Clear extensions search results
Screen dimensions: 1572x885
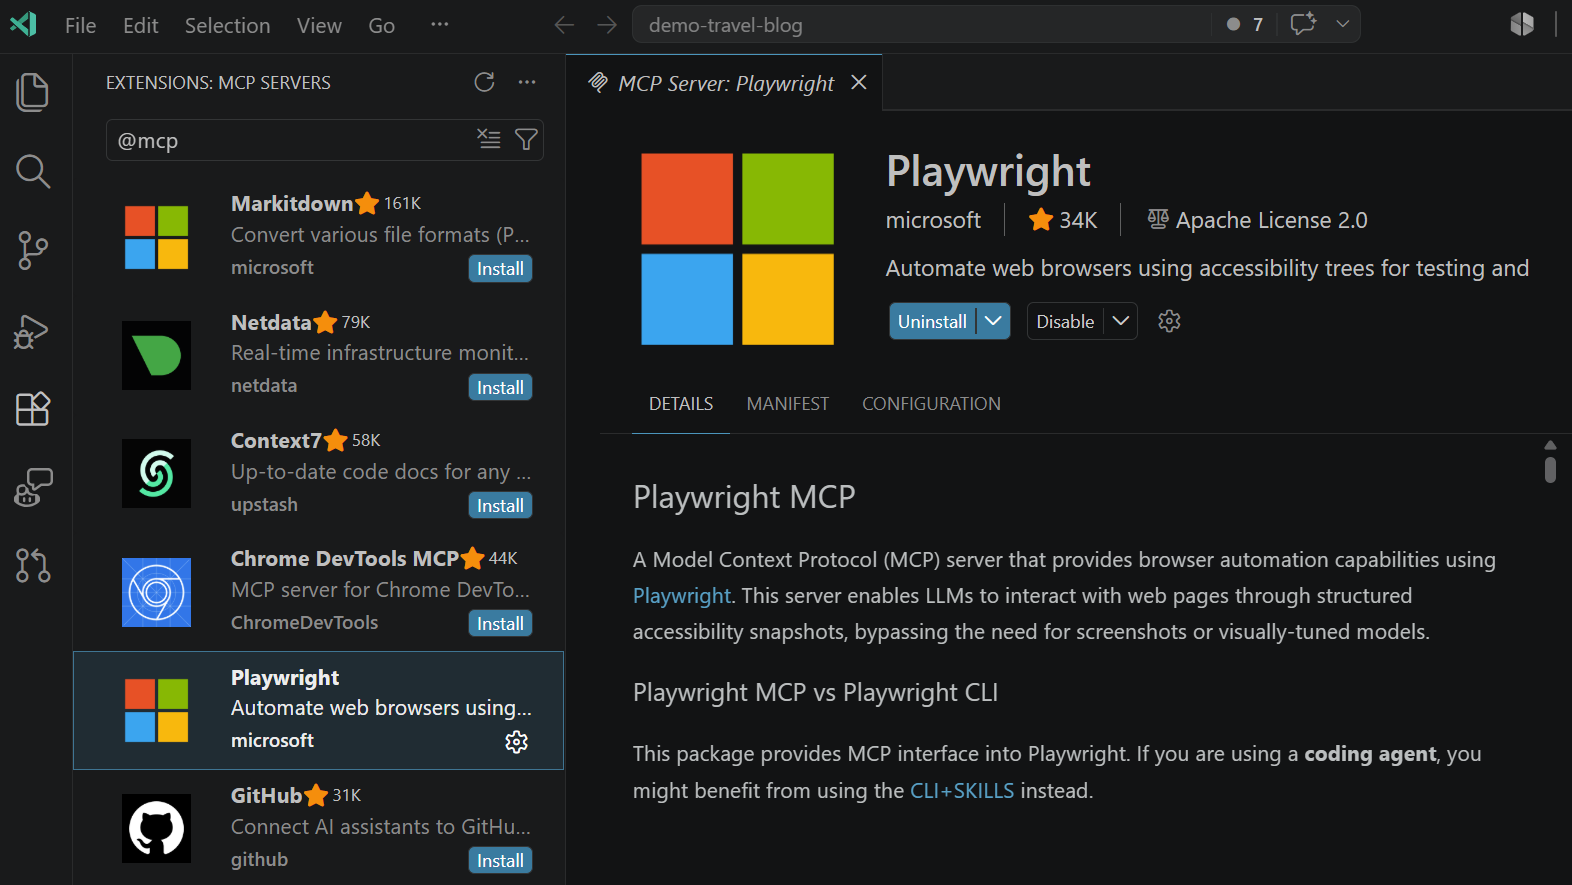pos(489,139)
